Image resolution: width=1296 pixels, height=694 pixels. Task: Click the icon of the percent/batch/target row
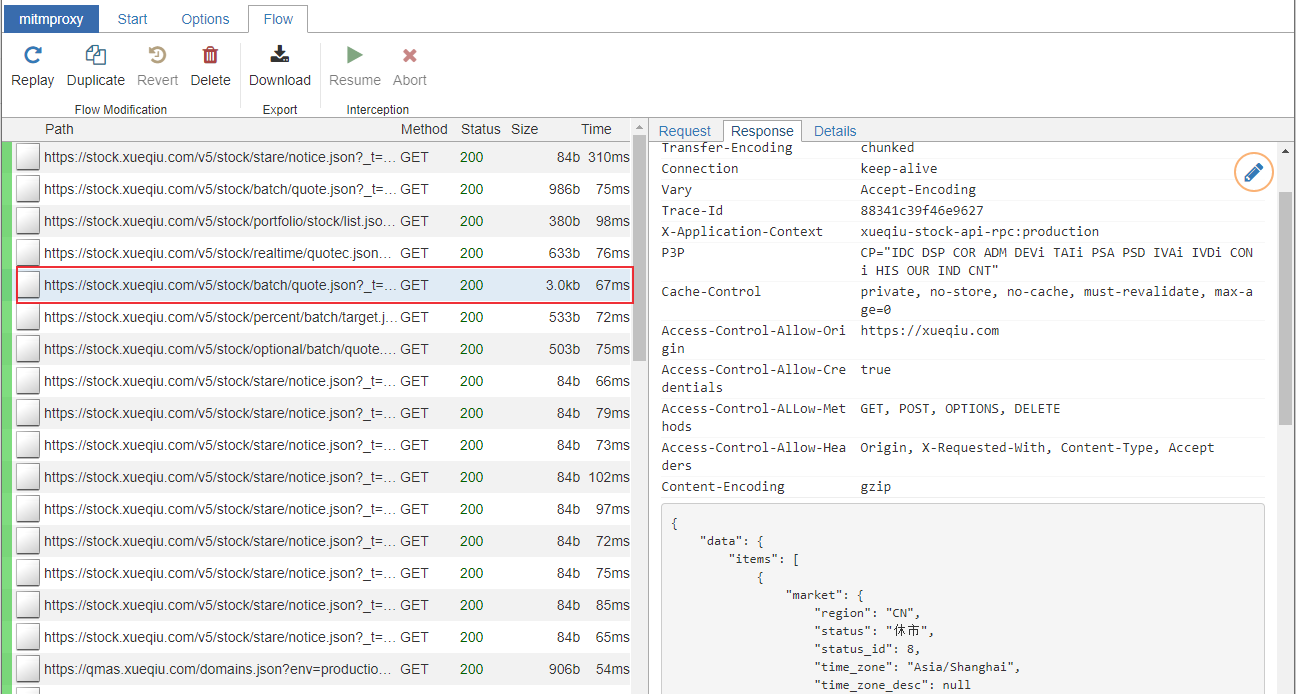(x=28, y=317)
